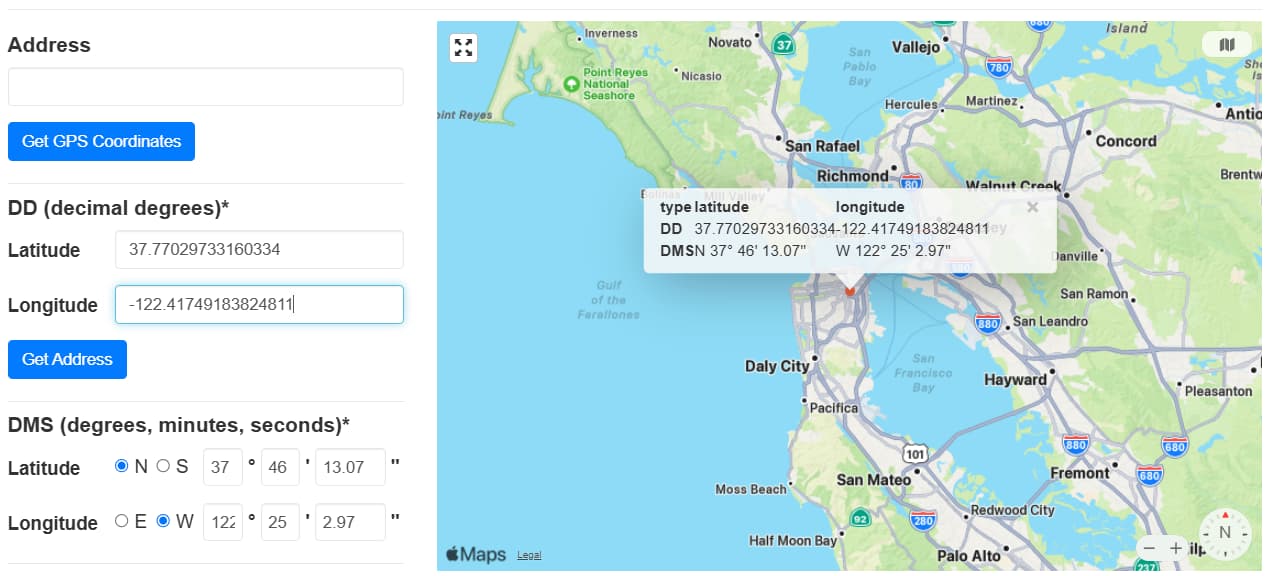
Task: Click the DMS latitude seconds field
Action: click(x=350, y=467)
